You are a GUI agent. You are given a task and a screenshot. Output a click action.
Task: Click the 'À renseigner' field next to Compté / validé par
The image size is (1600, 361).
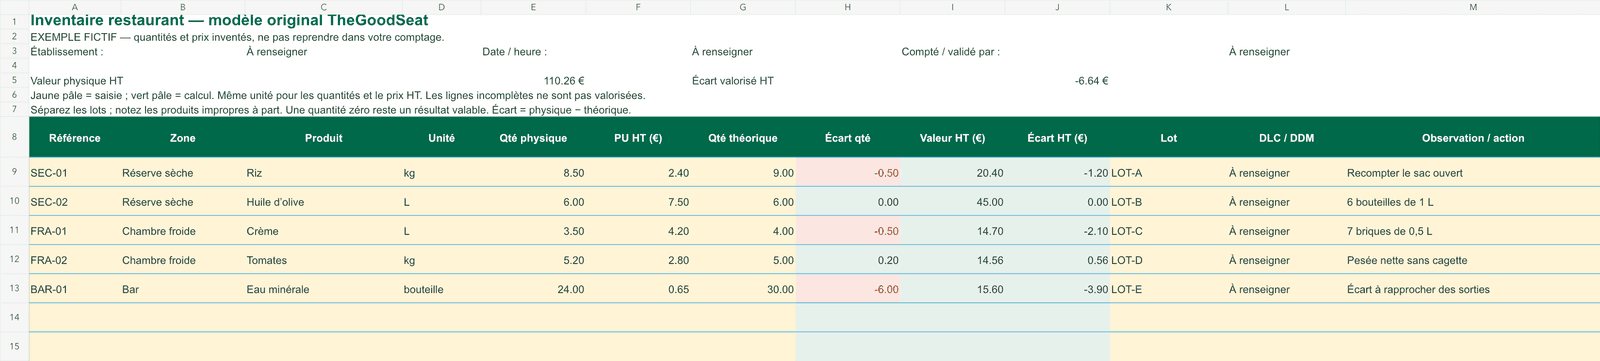(1259, 51)
